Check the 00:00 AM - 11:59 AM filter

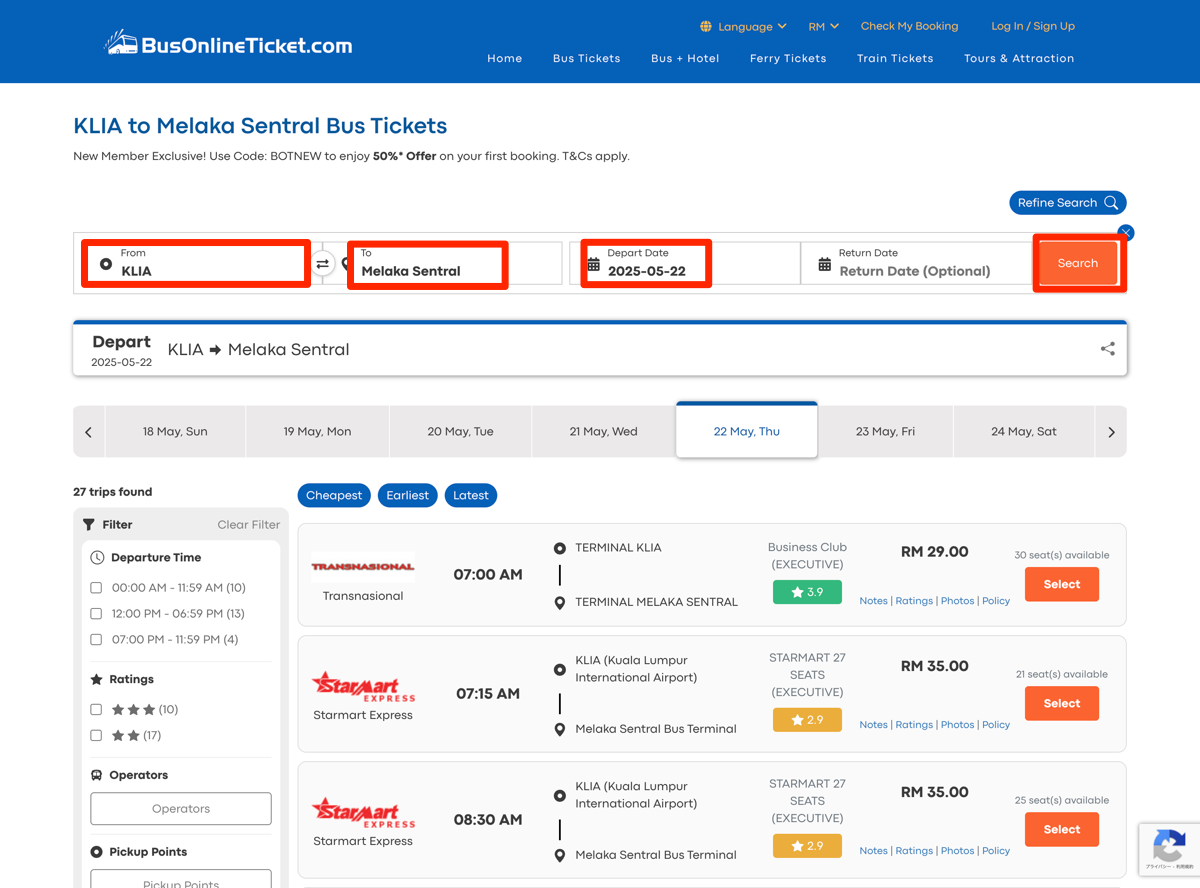97,588
